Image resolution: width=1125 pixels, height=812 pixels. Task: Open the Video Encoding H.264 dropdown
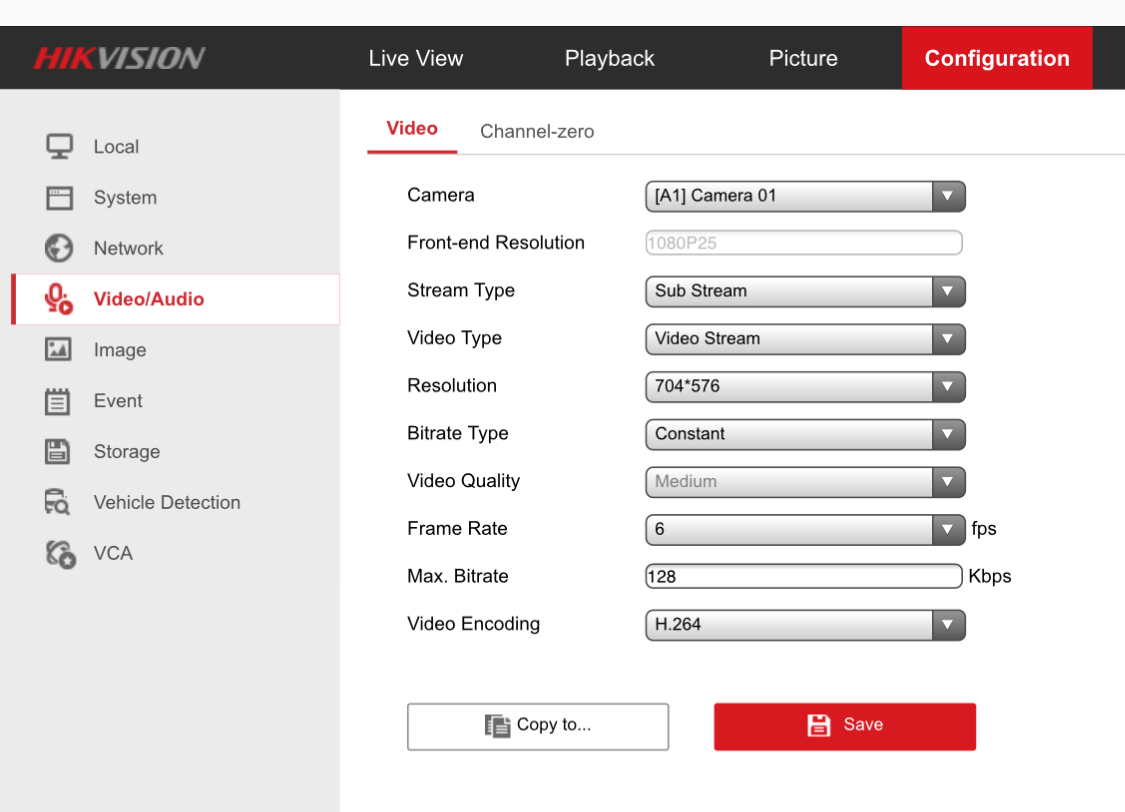pos(805,624)
